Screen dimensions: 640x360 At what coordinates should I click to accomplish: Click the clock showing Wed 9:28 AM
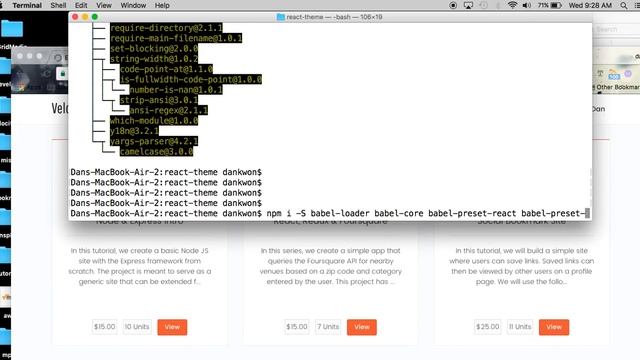click(x=590, y=5)
